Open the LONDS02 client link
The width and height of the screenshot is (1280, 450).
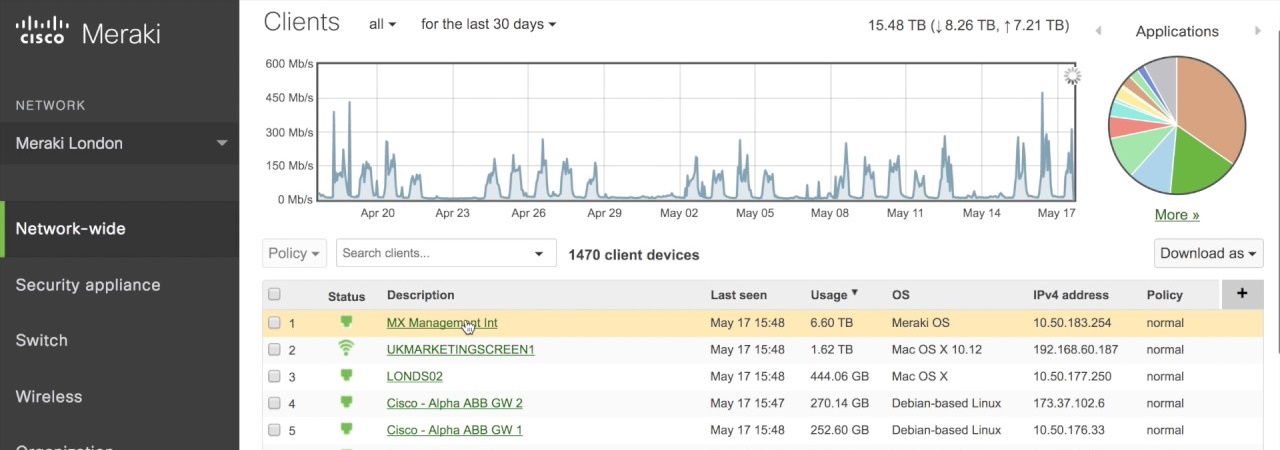pyautogui.click(x=415, y=377)
